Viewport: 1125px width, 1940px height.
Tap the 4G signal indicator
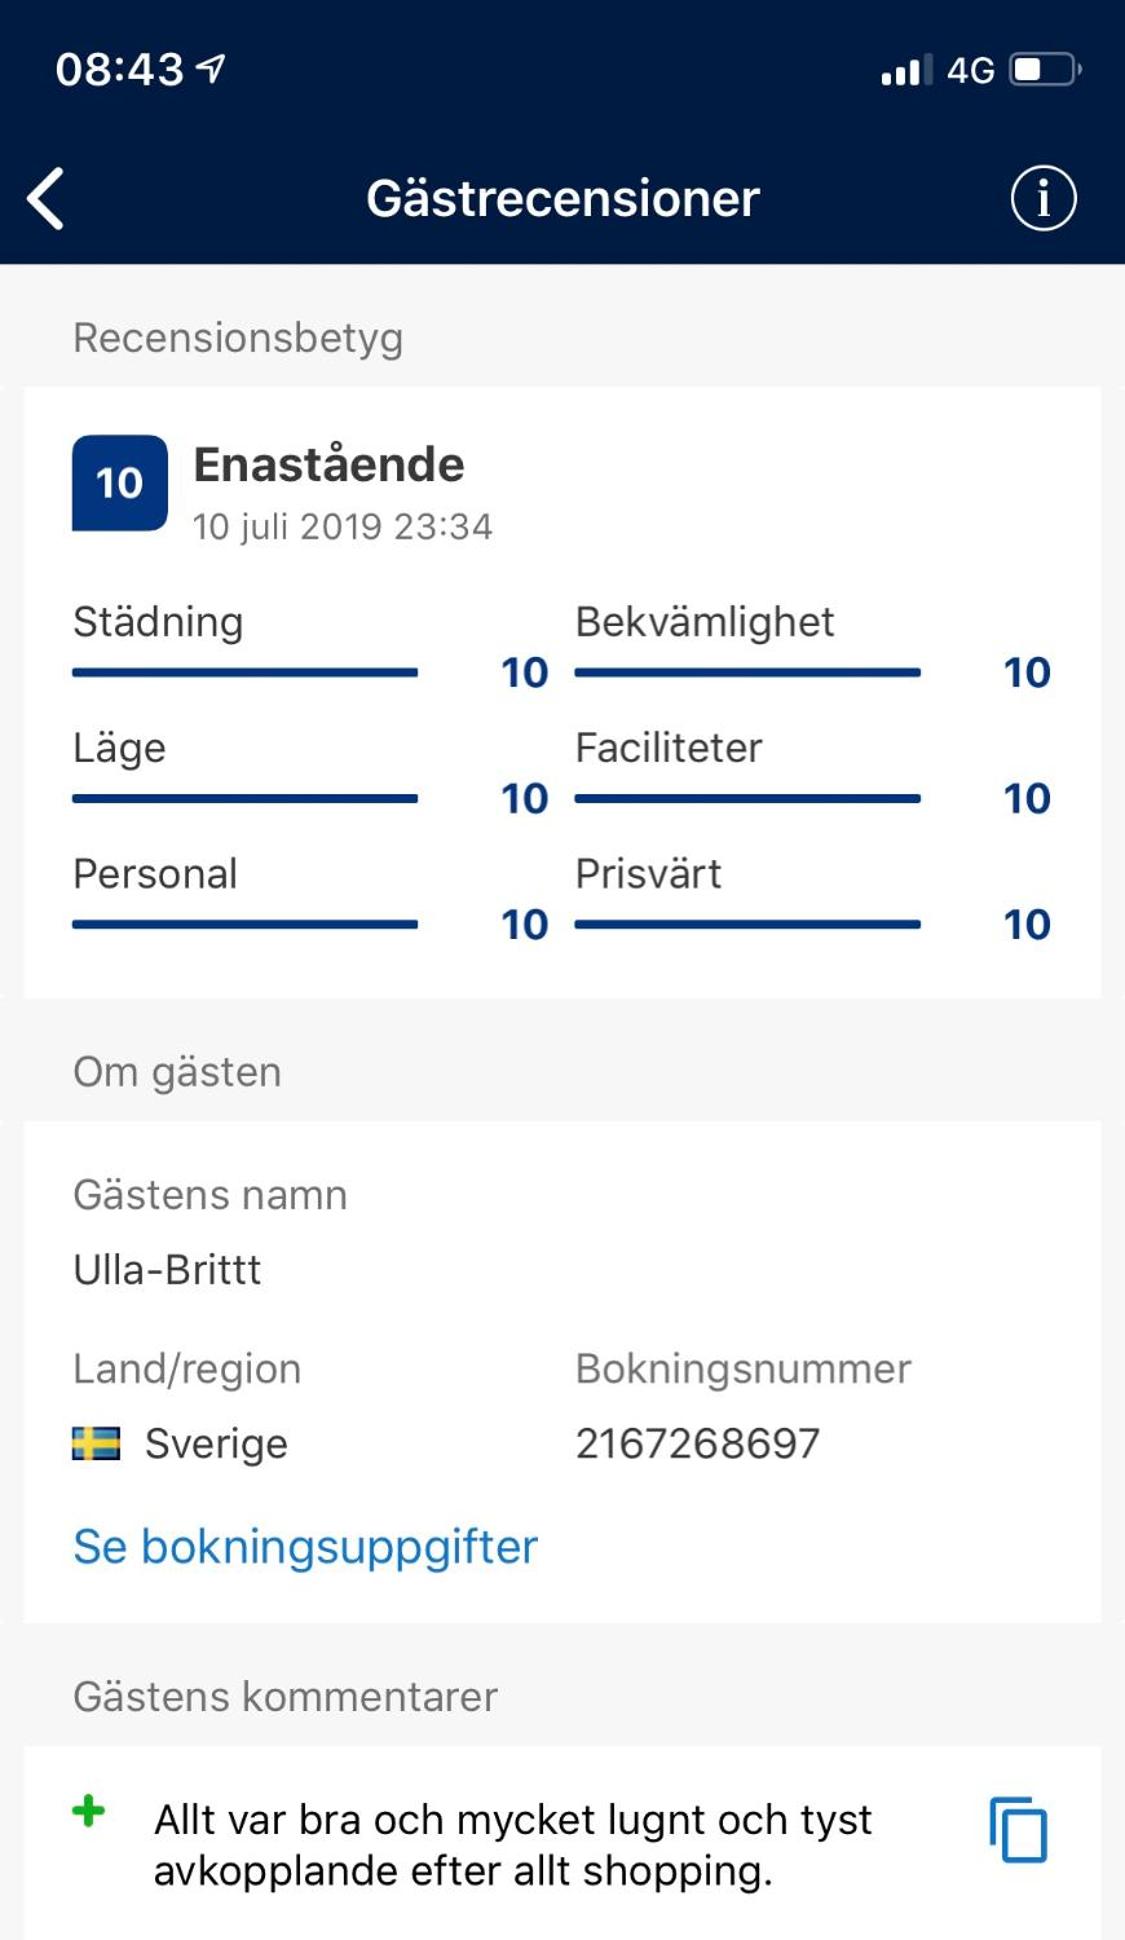(x=970, y=70)
